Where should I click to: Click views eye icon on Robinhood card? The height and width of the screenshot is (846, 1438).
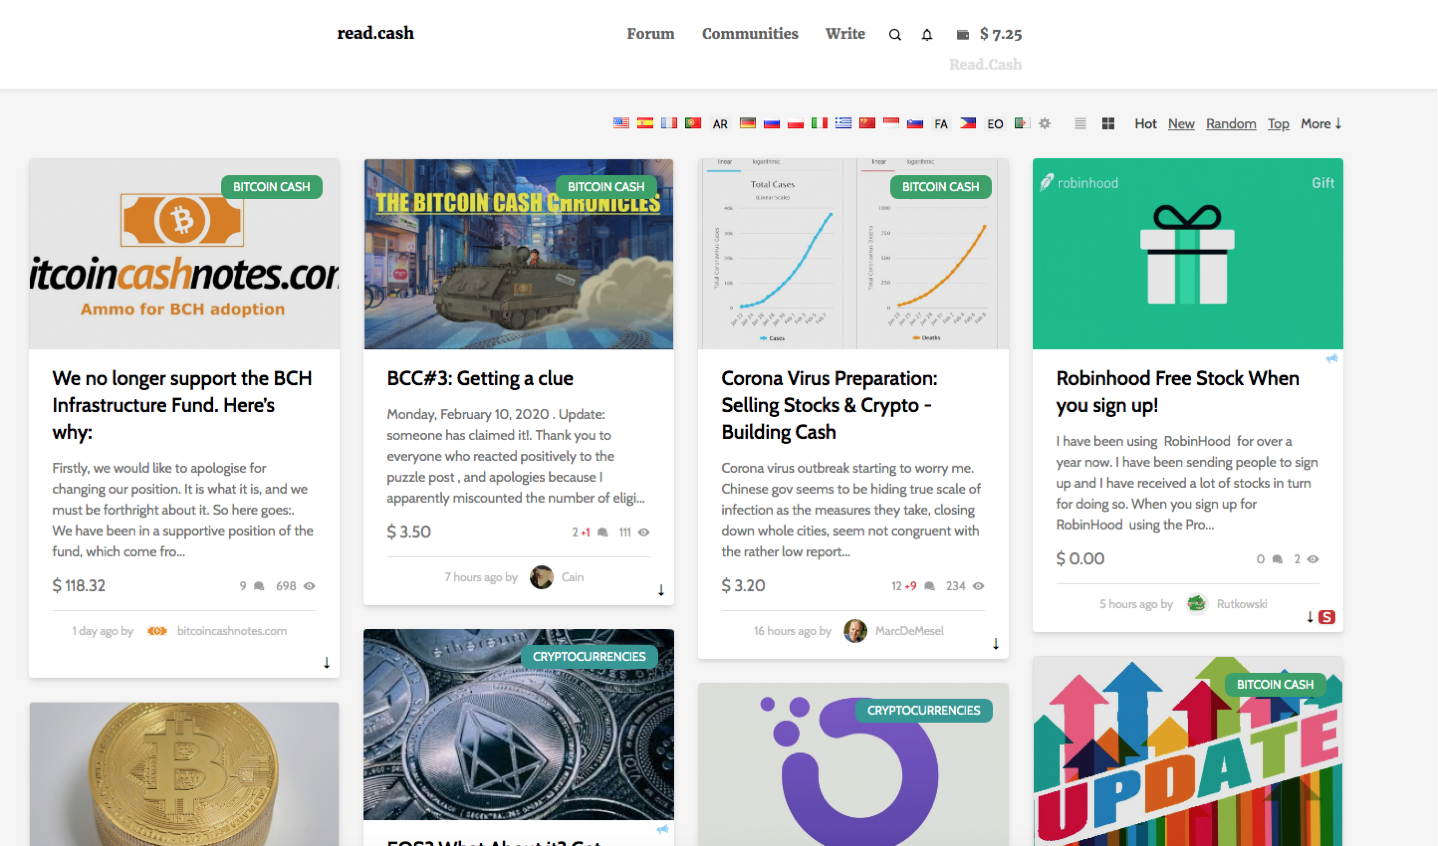(1313, 559)
